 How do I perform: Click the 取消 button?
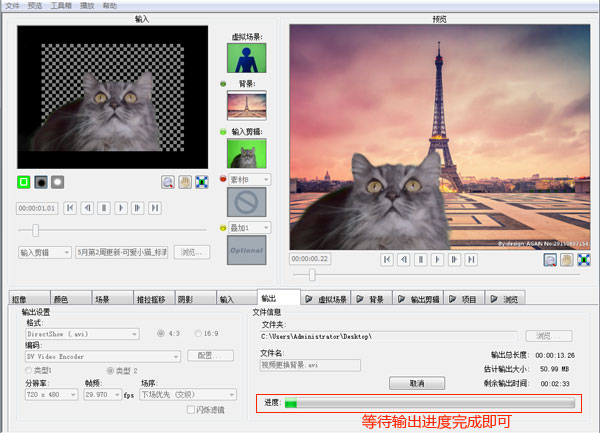417,383
